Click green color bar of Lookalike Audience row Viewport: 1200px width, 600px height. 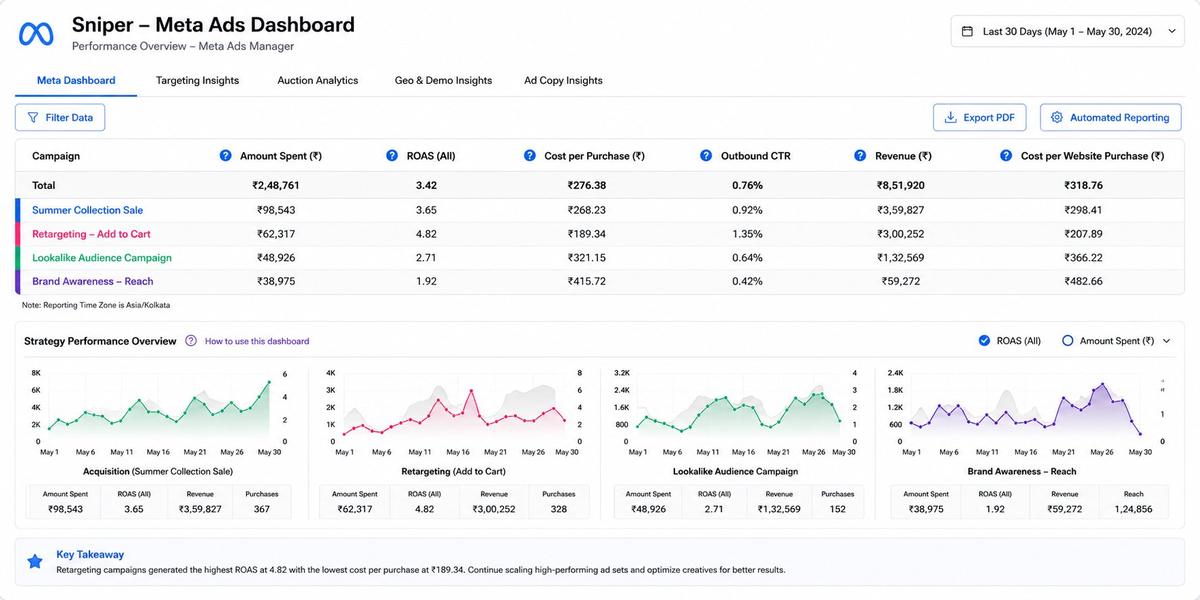point(17,258)
